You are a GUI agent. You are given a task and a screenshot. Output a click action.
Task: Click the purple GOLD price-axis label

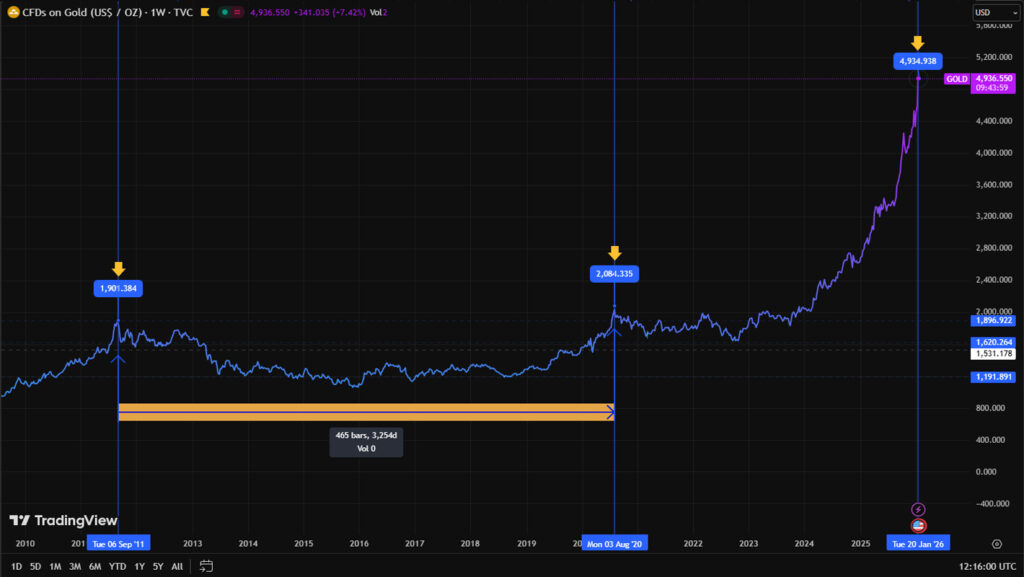pyautogui.click(x=957, y=79)
